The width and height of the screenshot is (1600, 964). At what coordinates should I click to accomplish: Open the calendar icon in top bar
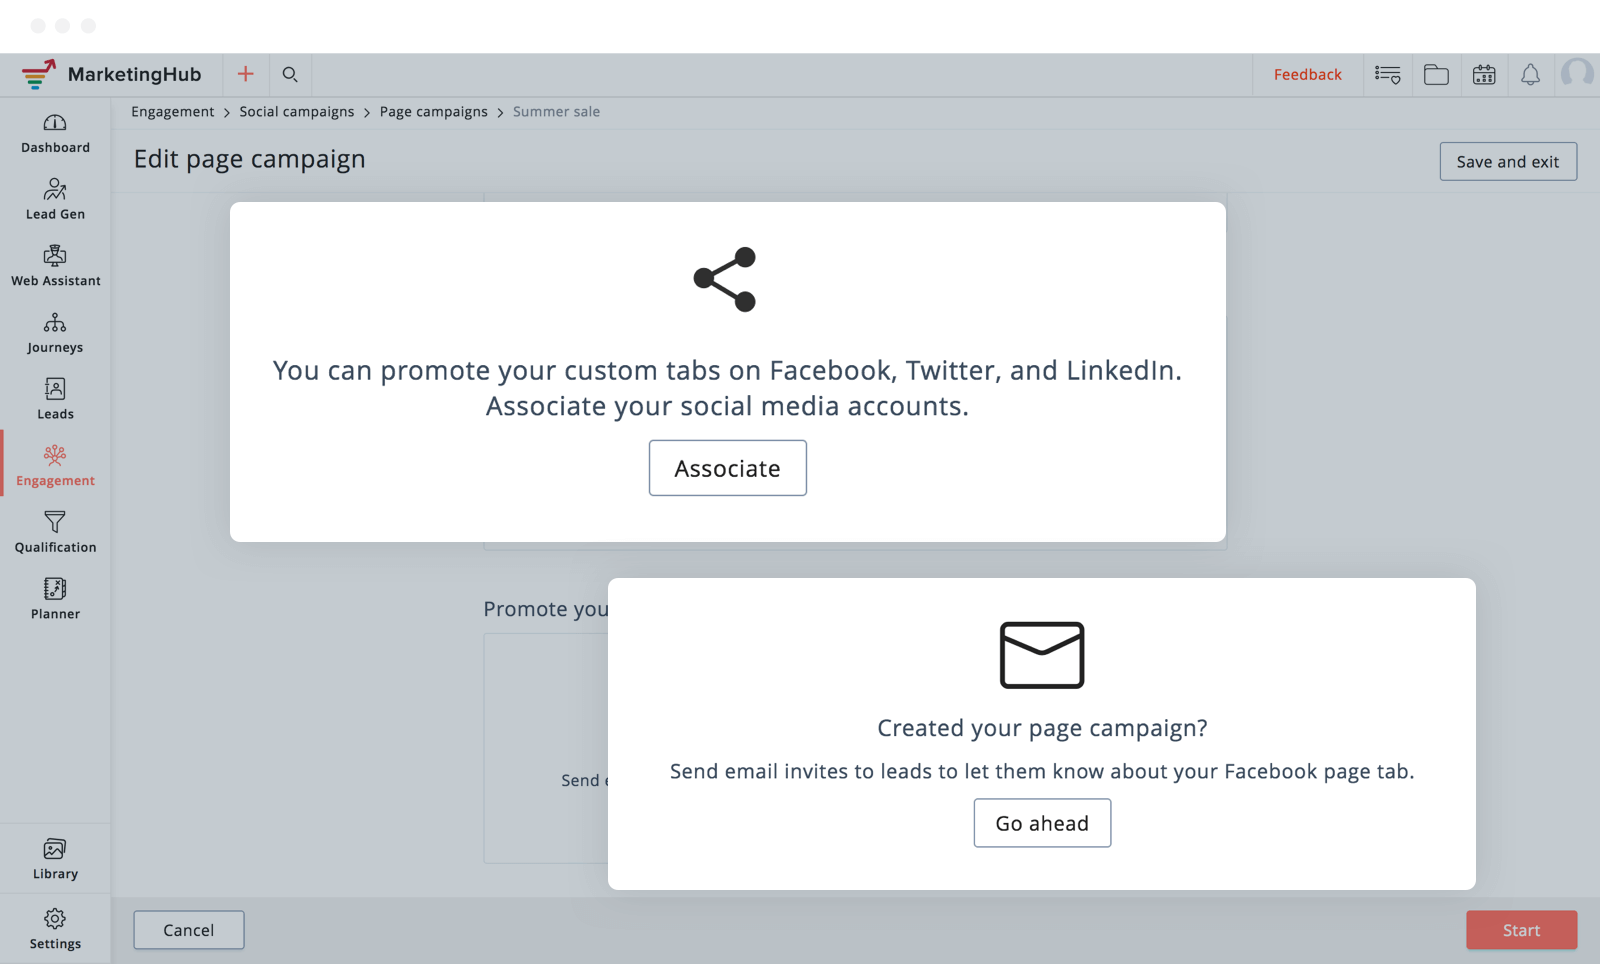(x=1484, y=74)
